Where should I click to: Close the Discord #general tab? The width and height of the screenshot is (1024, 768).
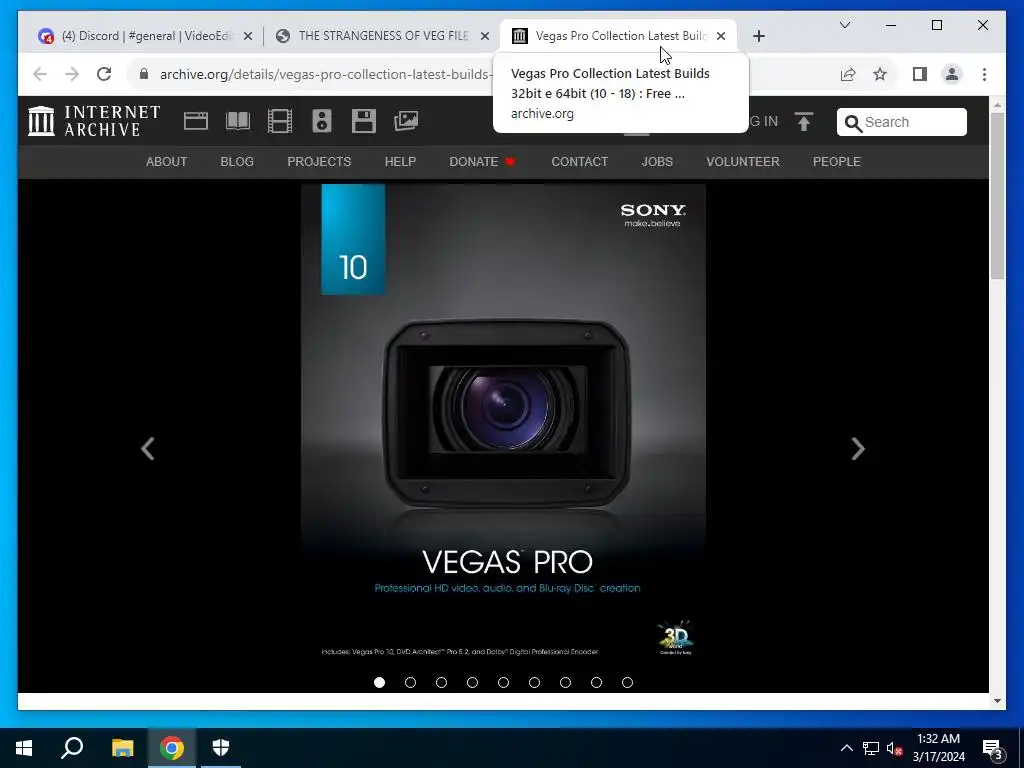[x=248, y=36]
